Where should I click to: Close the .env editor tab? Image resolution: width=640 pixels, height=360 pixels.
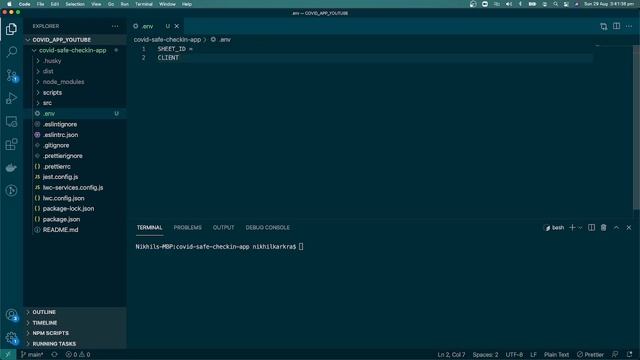[x=177, y=26]
